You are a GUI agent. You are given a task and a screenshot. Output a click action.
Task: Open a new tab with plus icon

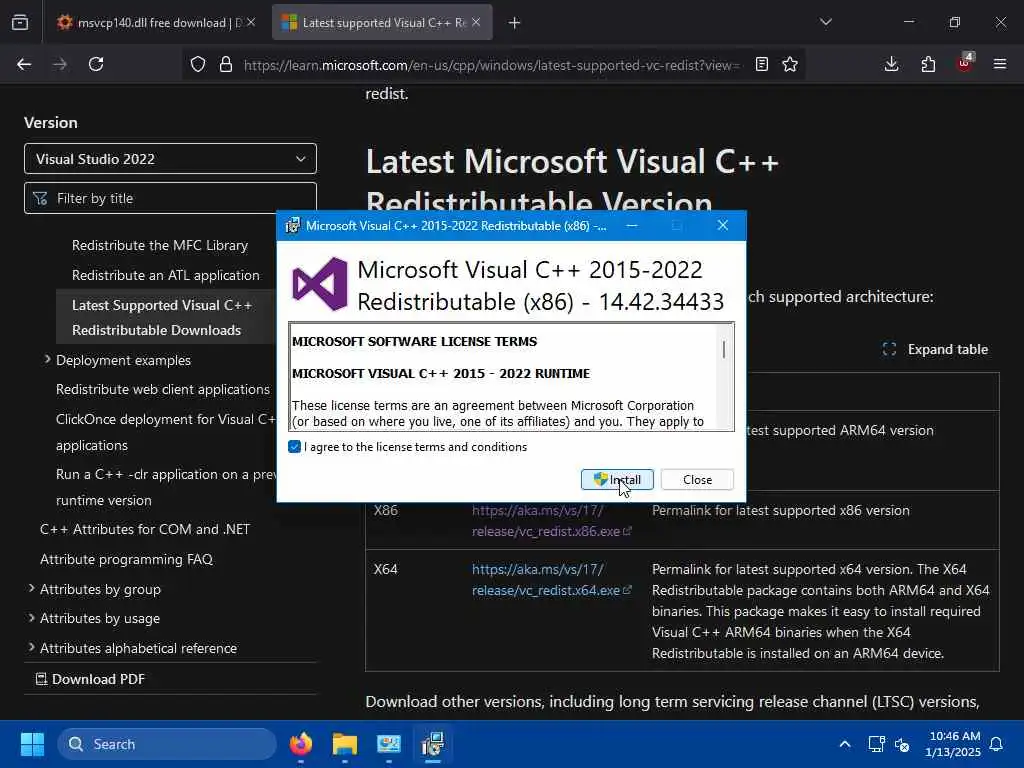point(515,23)
